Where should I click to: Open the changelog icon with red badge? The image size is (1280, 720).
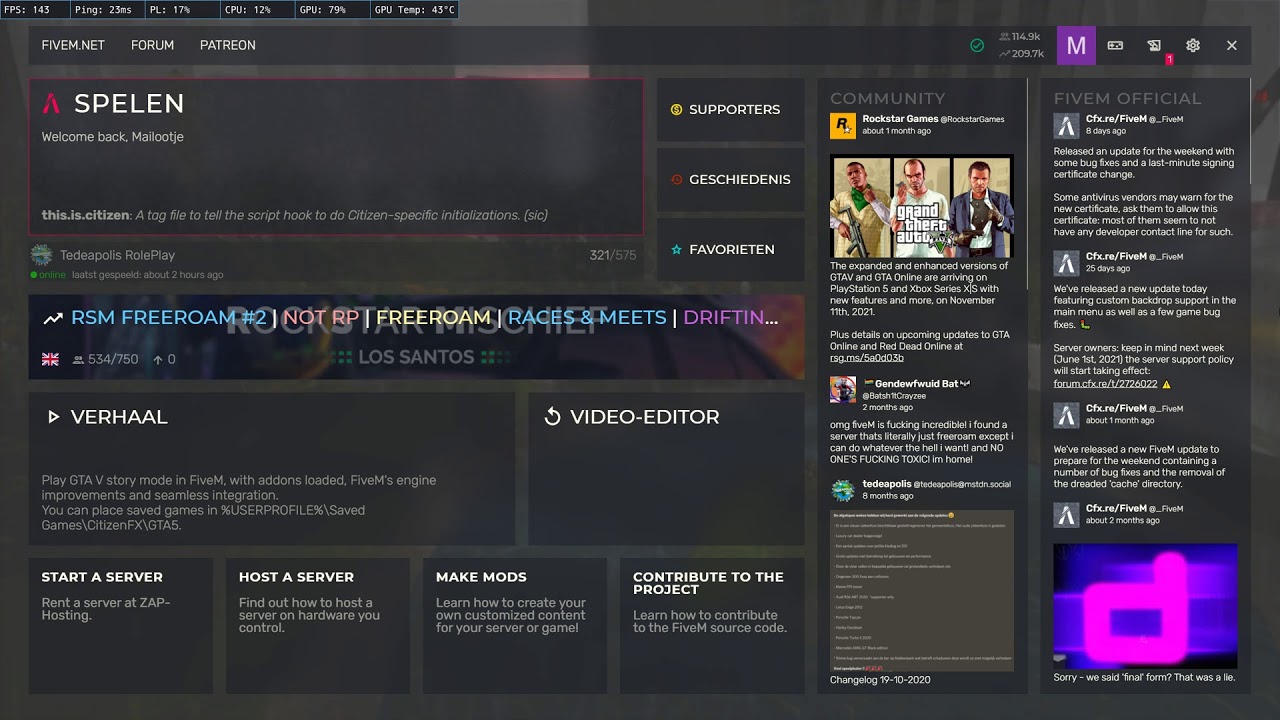(1154, 45)
